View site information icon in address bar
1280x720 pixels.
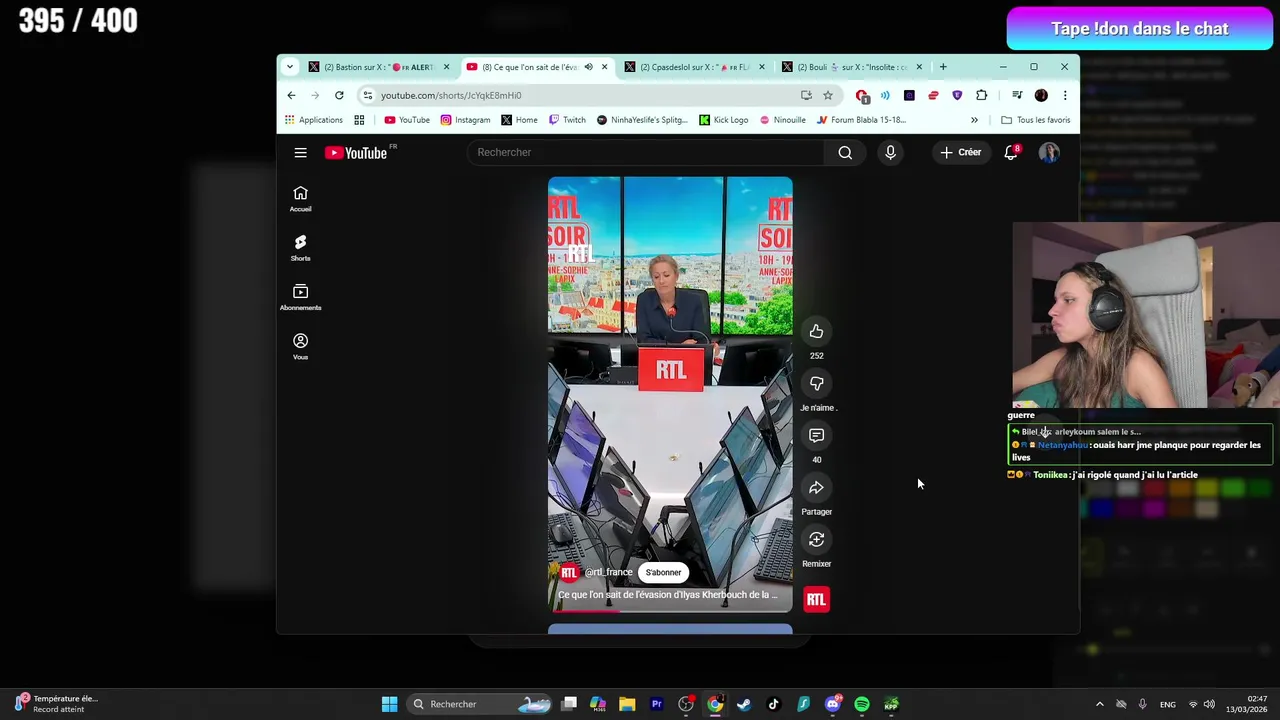[368, 95]
